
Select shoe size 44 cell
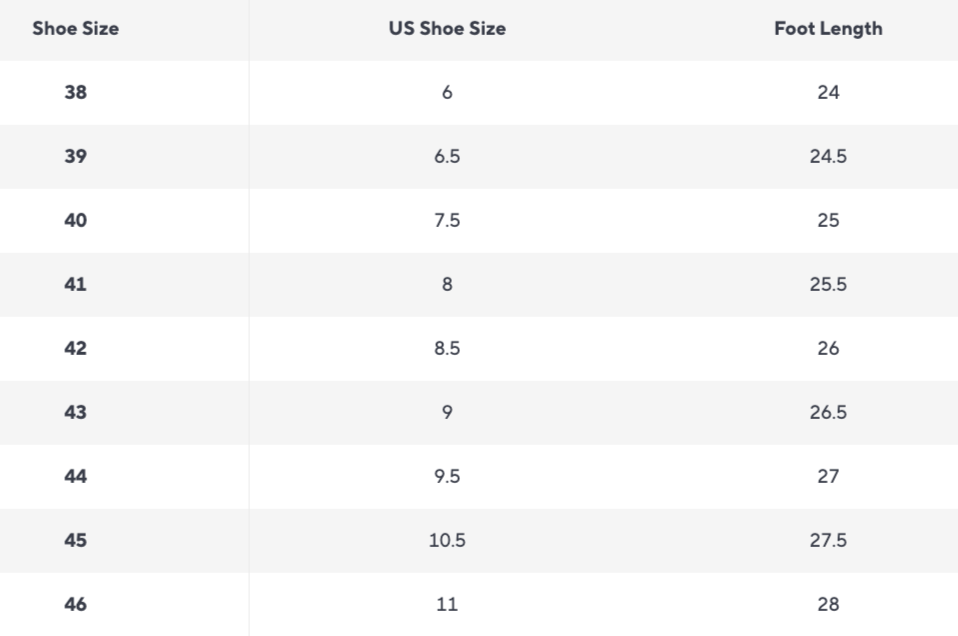click(75, 477)
